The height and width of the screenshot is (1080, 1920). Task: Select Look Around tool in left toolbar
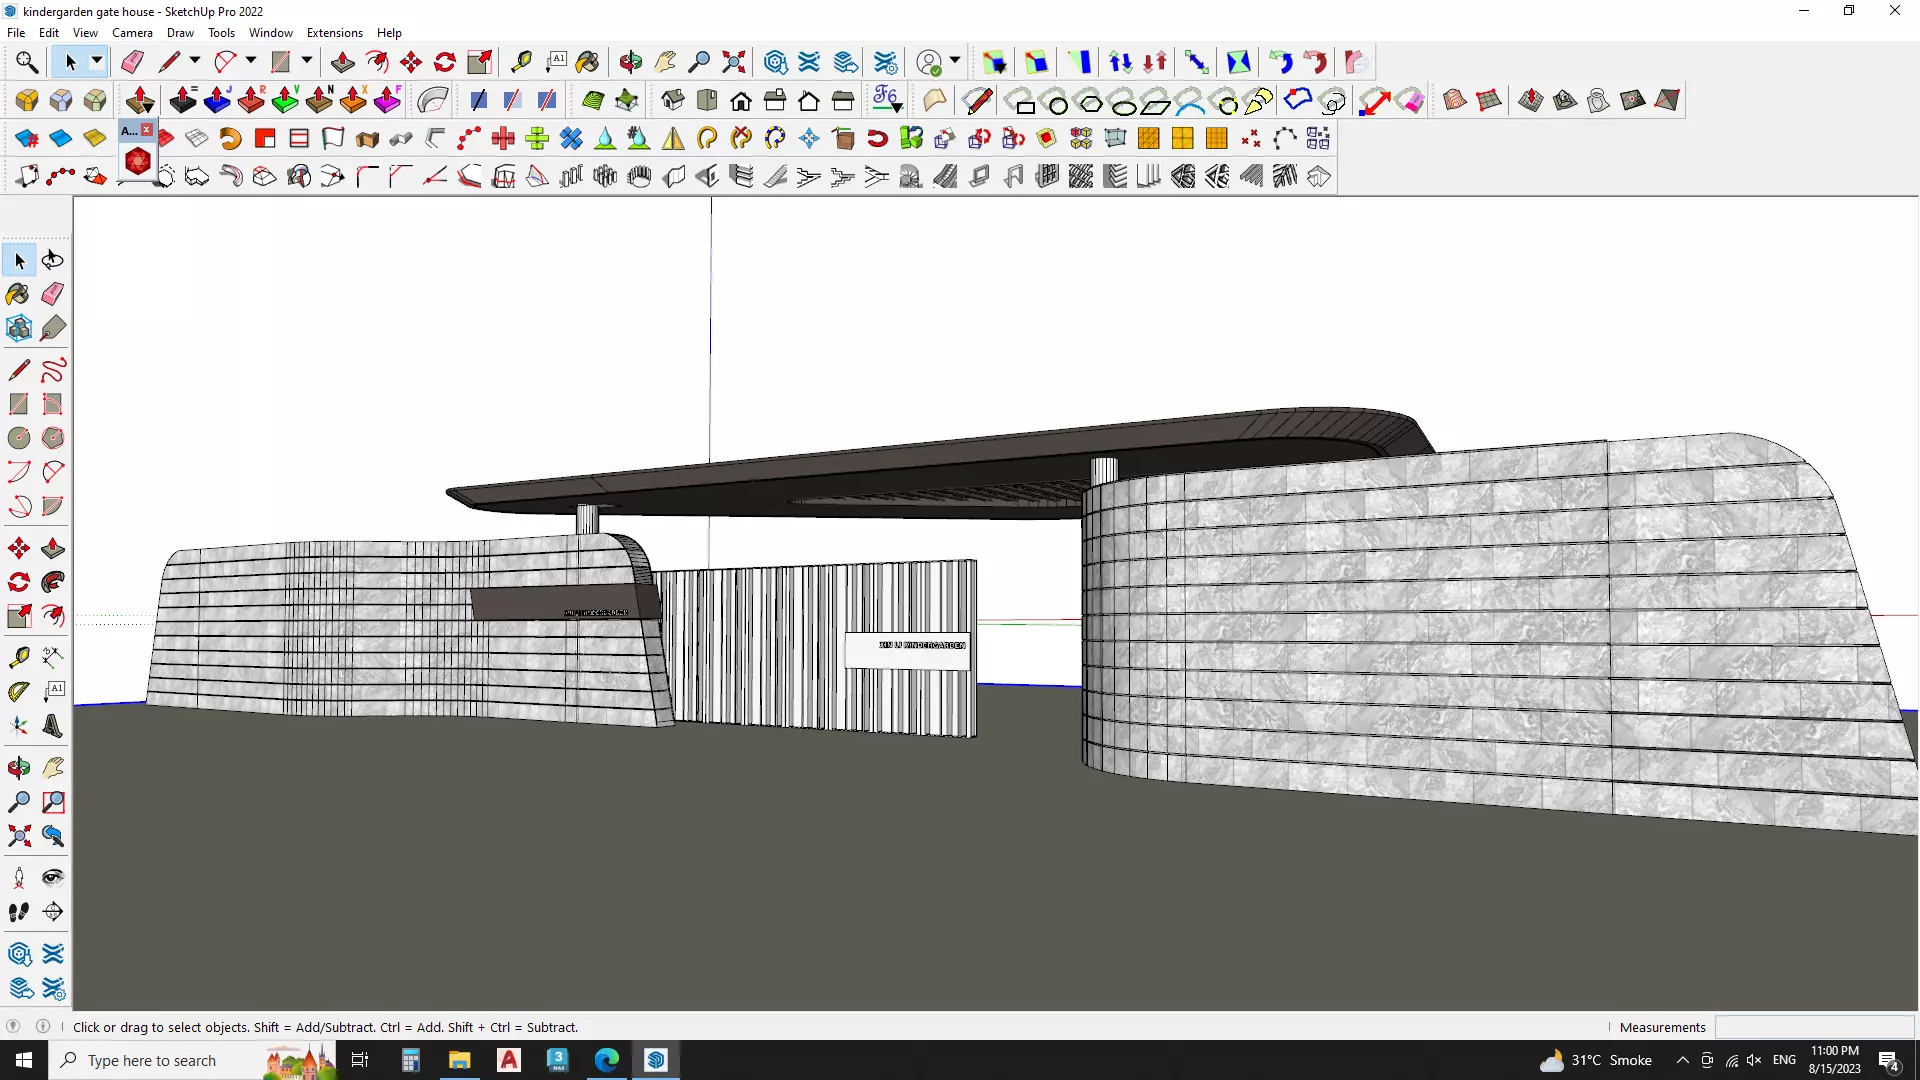(x=53, y=878)
